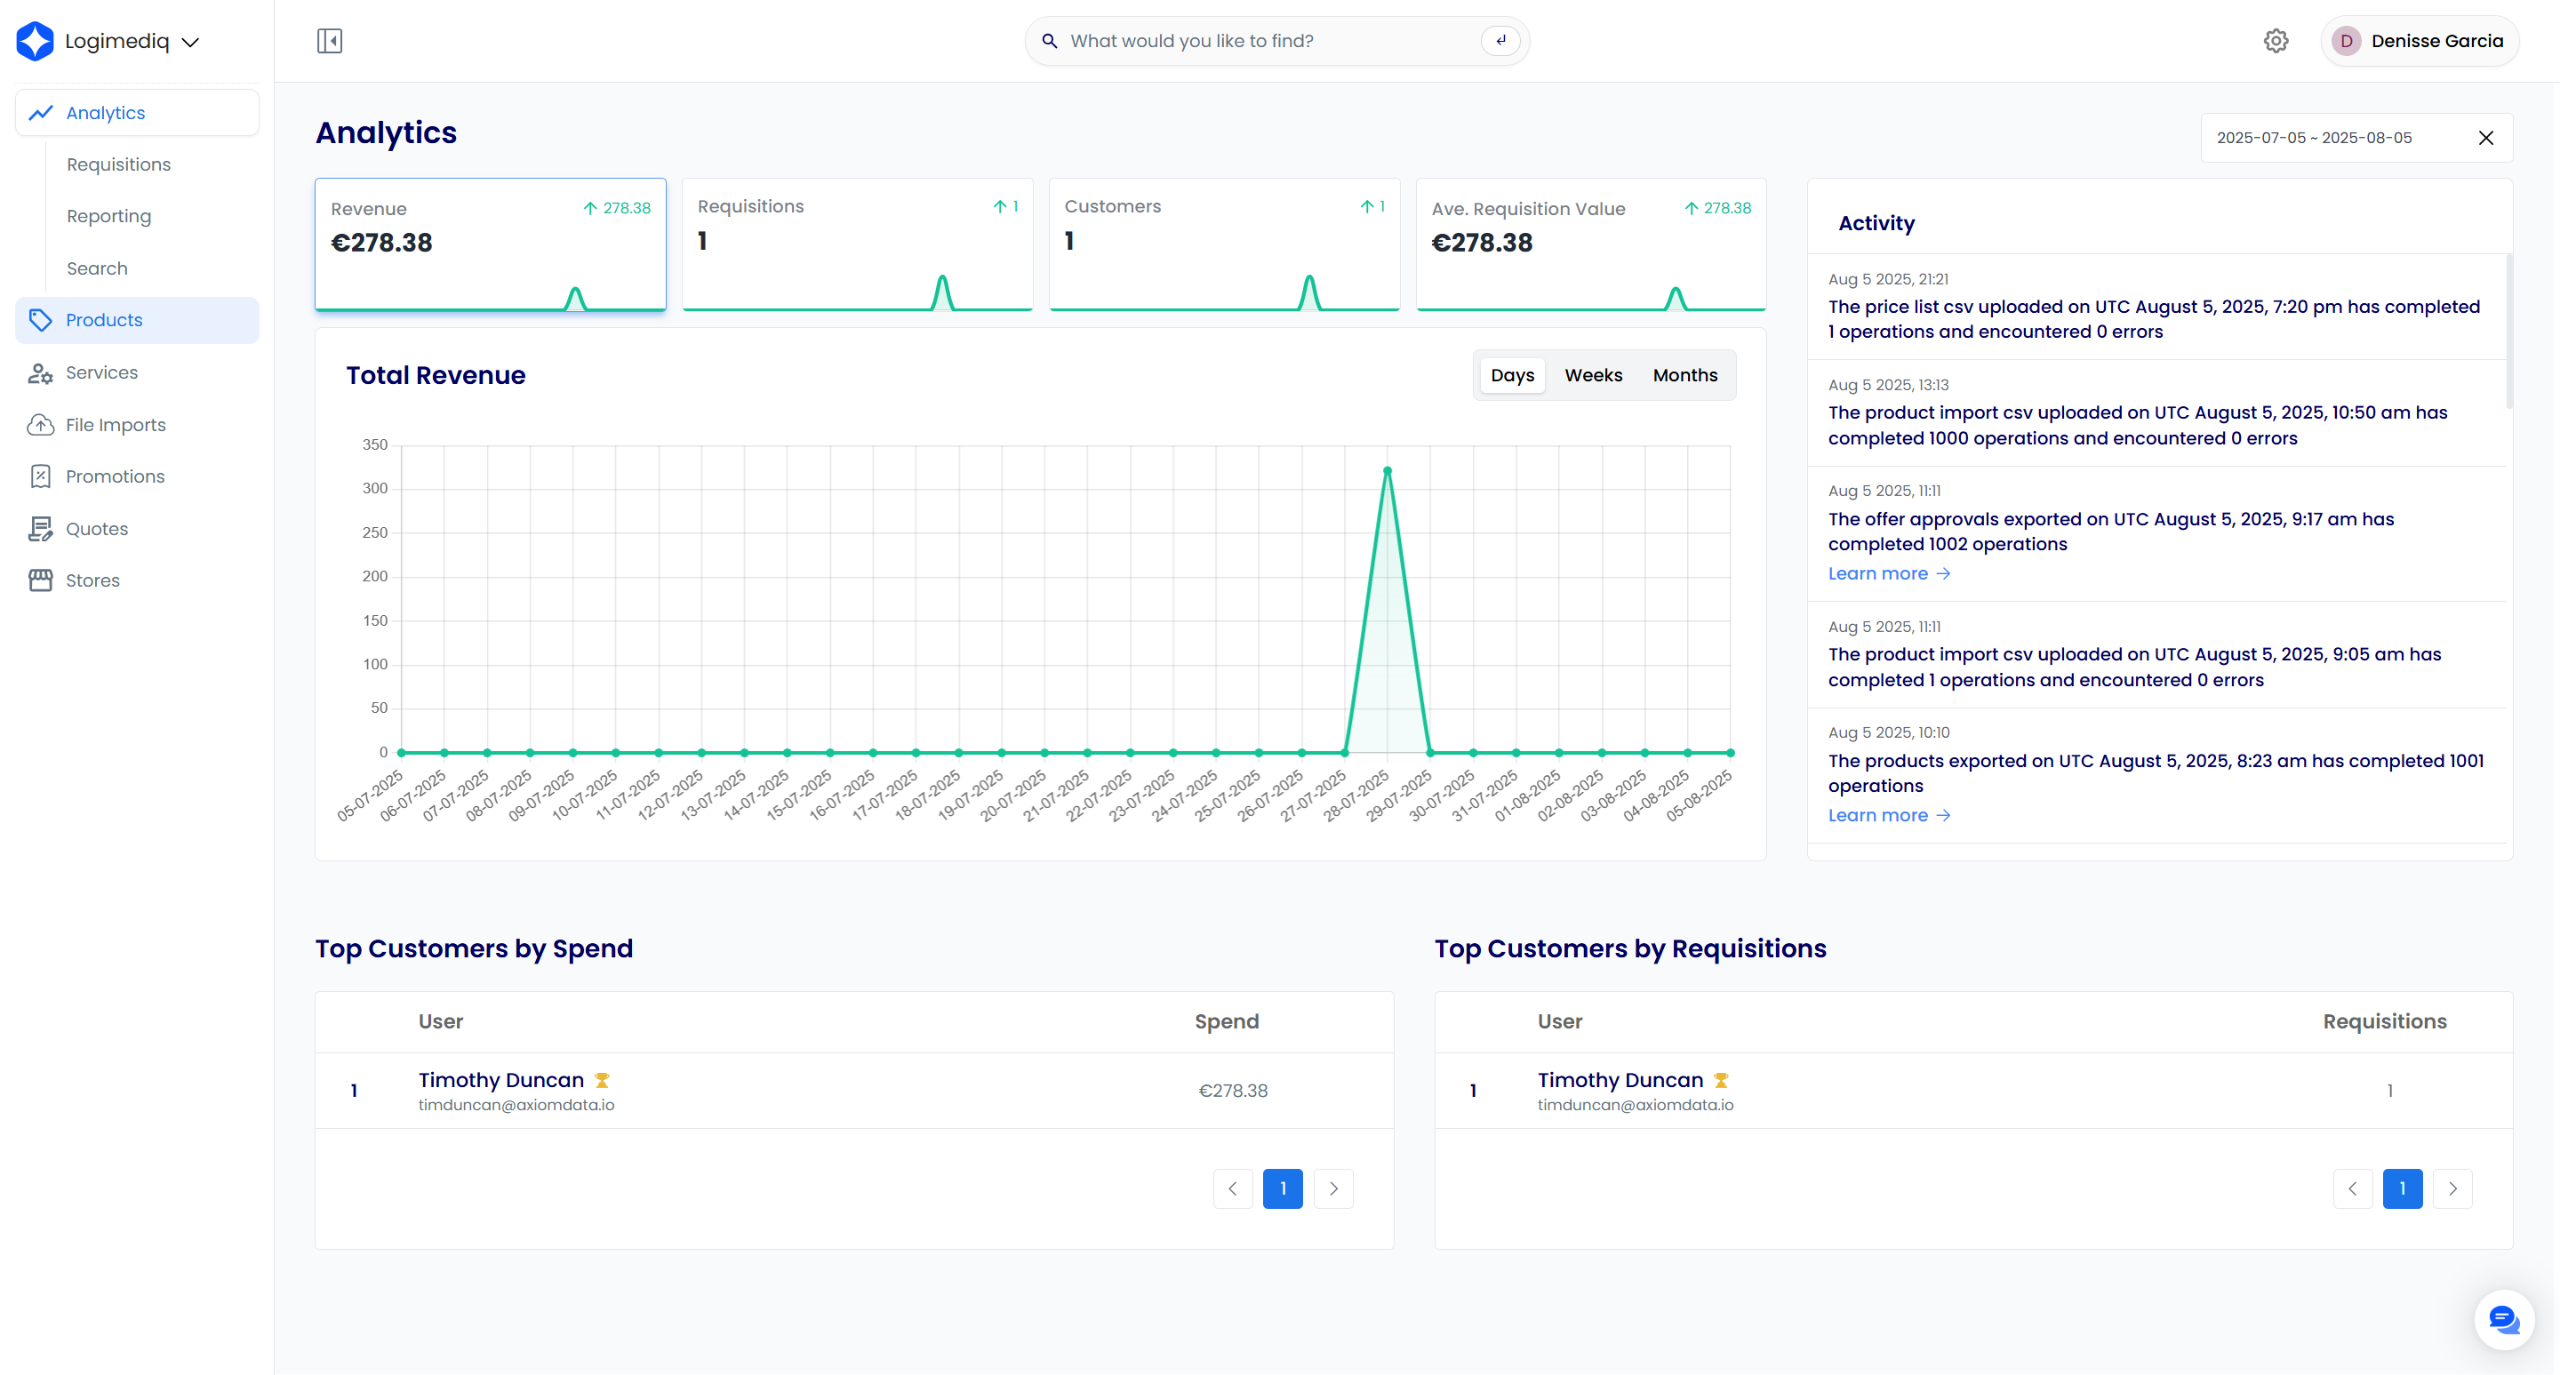Open the chat support bubble
Screen dimensions: 2560x1375
[2503, 1319]
